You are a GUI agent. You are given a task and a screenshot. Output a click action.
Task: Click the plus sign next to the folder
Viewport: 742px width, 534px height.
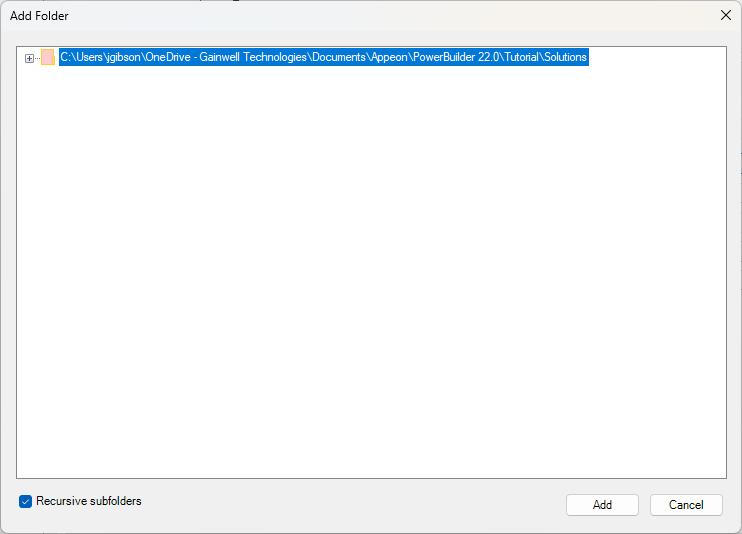tap(29, 58)
